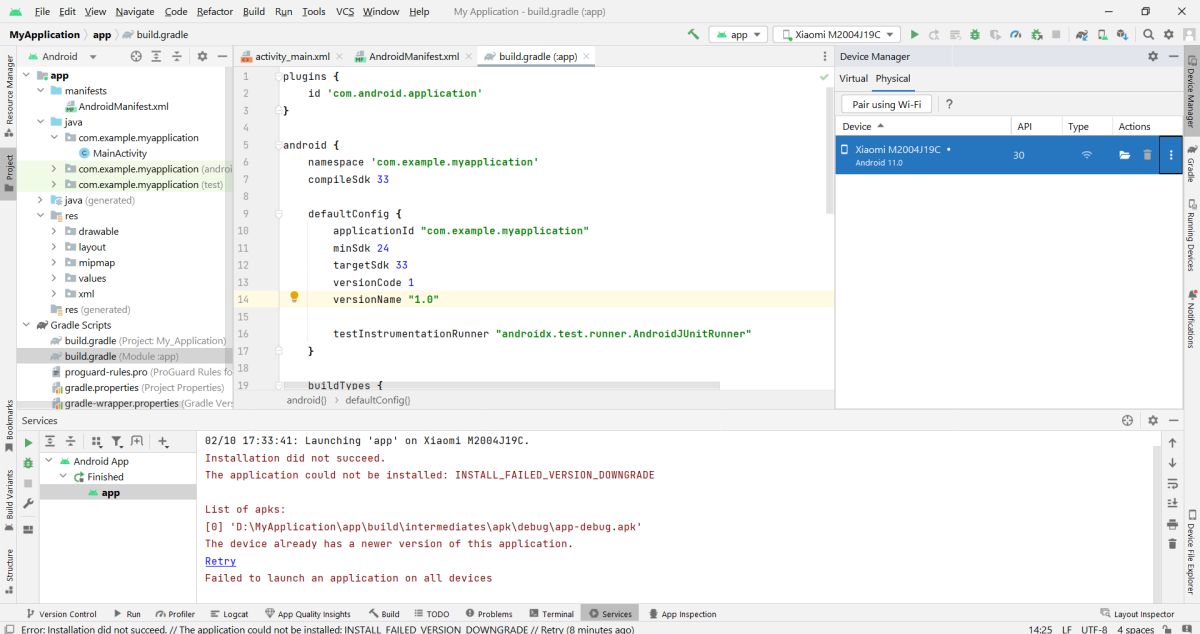Click the lightbulb intention icon on line 14
The width and height of the screenshot is (1200, 634).
pyautogui.click(x=294, y=297)
